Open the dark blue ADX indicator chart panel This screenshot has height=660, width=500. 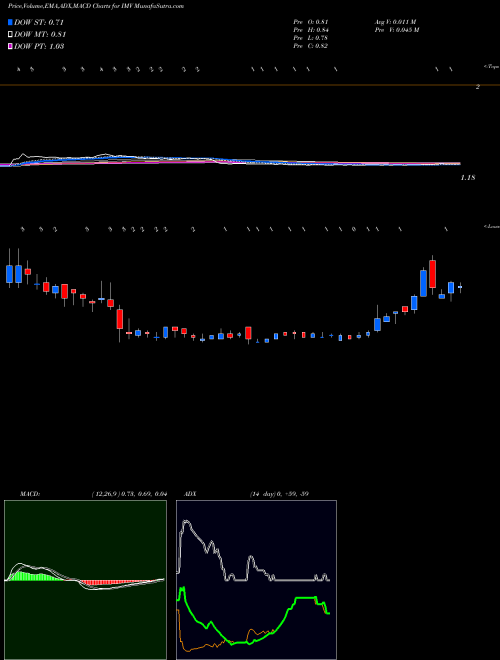256,580
